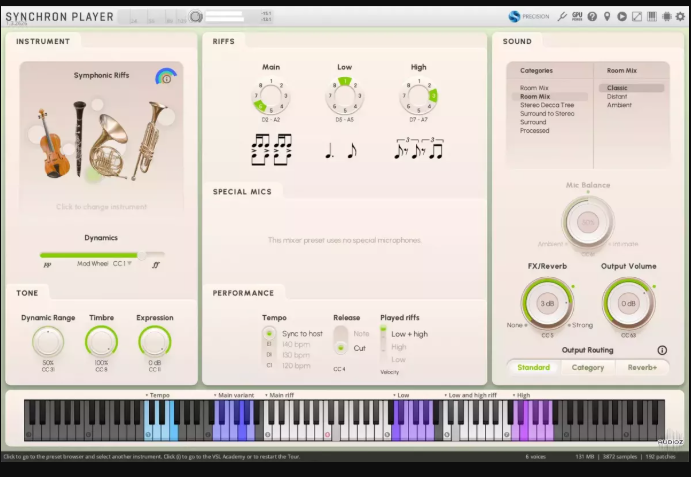The height and width of the screenshot is (477, 691).
Task: Open the question mark help icon
Action: click(592, 17)
